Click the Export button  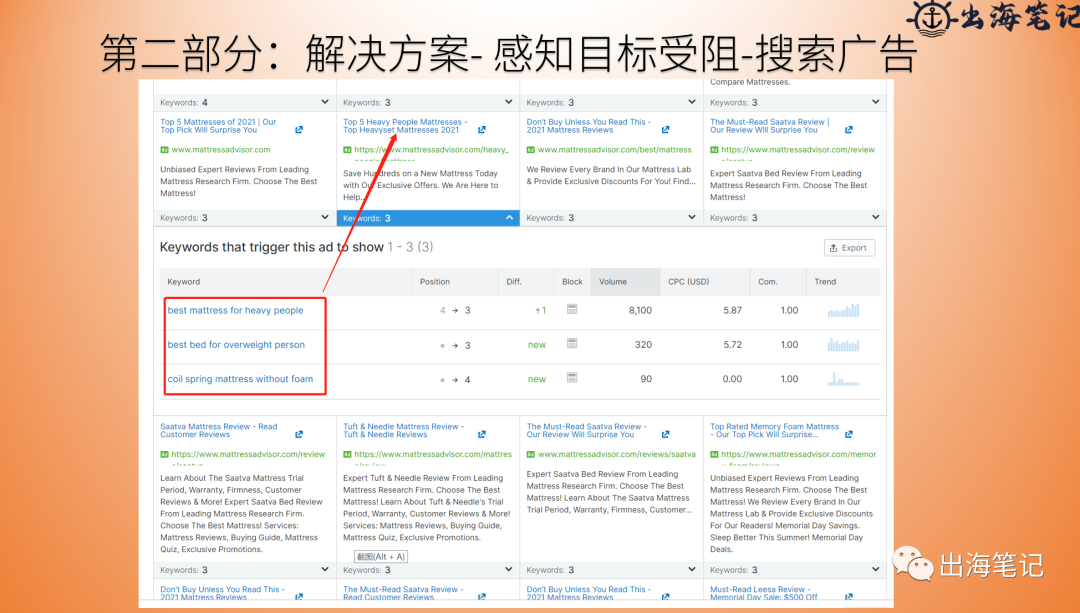(850, 248)
